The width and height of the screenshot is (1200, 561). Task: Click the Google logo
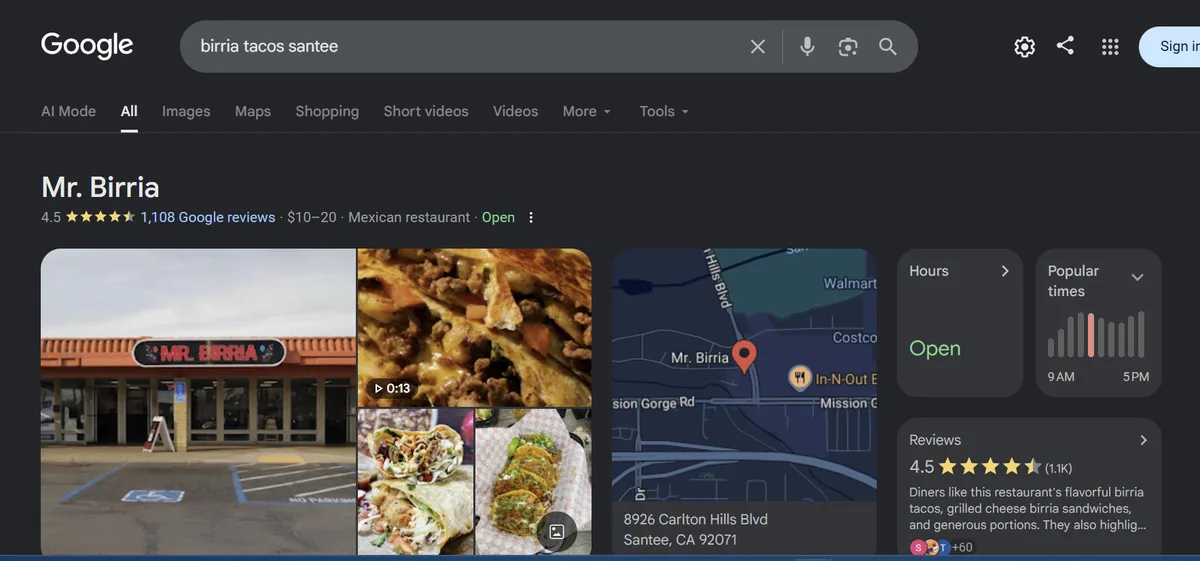click(87, 46)
